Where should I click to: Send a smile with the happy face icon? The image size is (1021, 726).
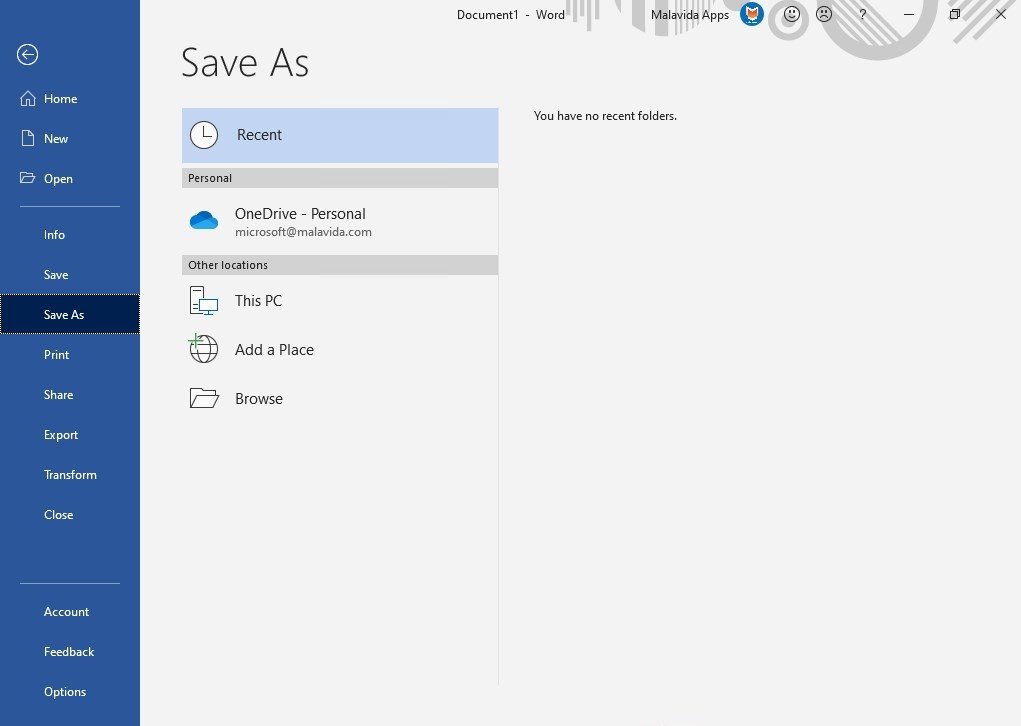pos(791,14)
